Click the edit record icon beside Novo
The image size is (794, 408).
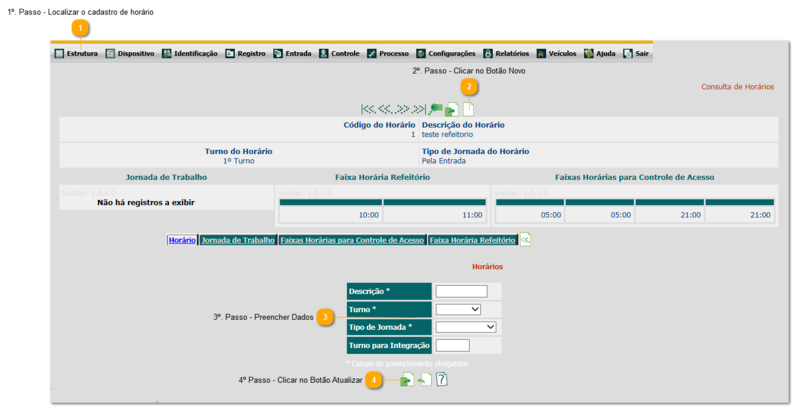point(452,109)
